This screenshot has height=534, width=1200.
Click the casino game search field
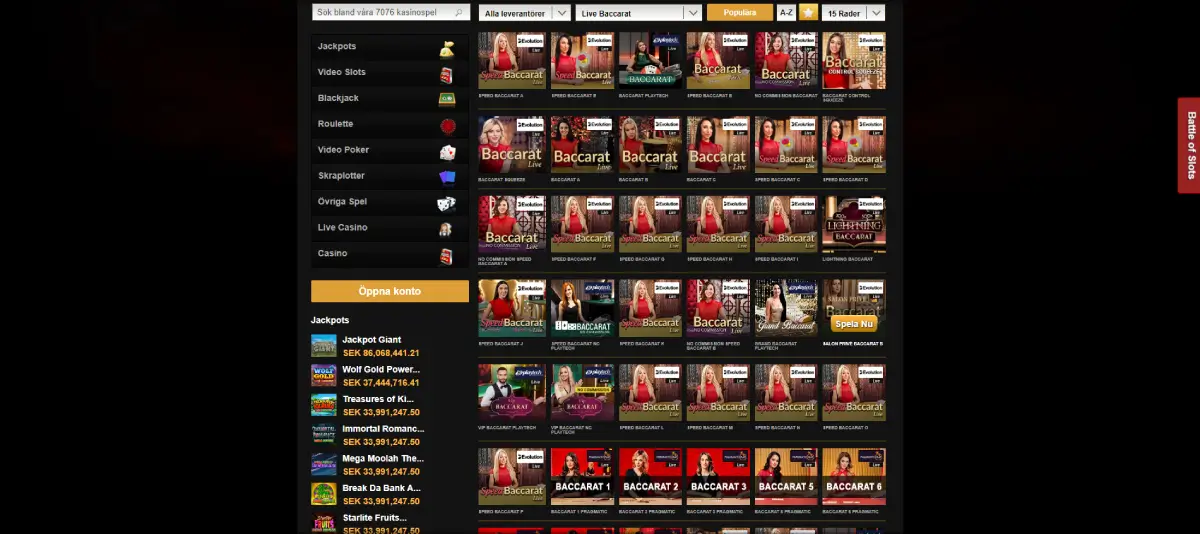coord(390,13)
